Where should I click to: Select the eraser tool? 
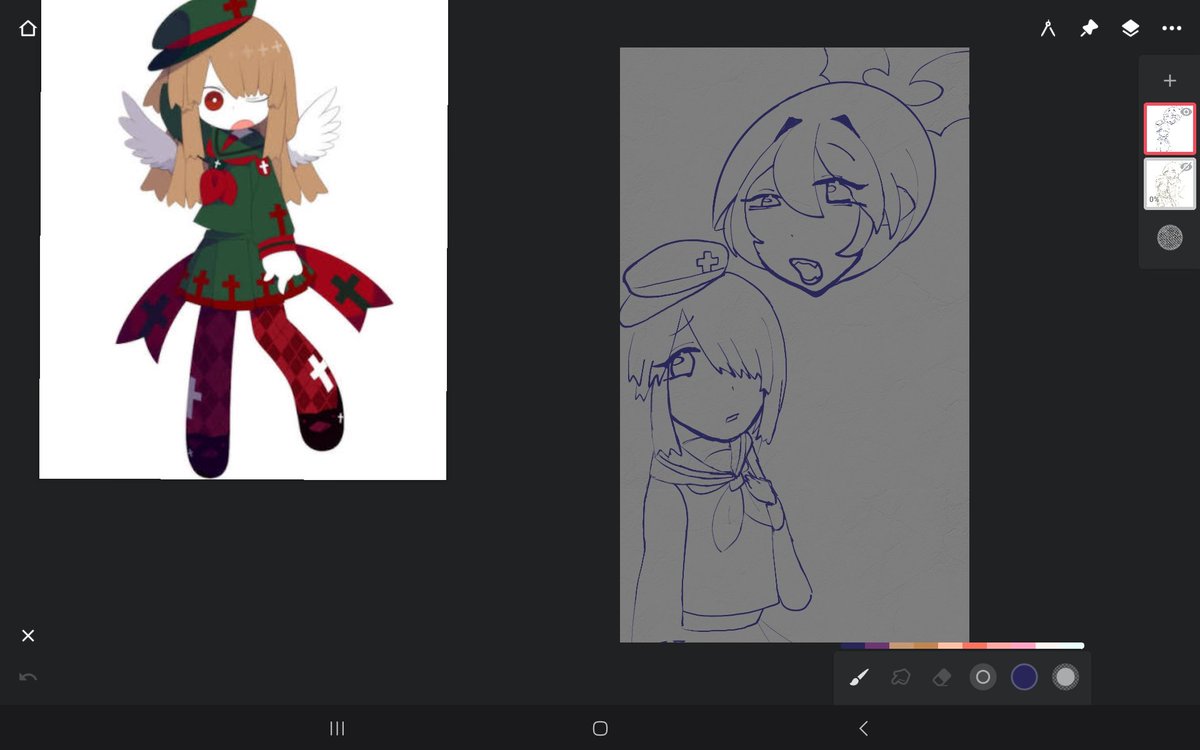point(941,678)
